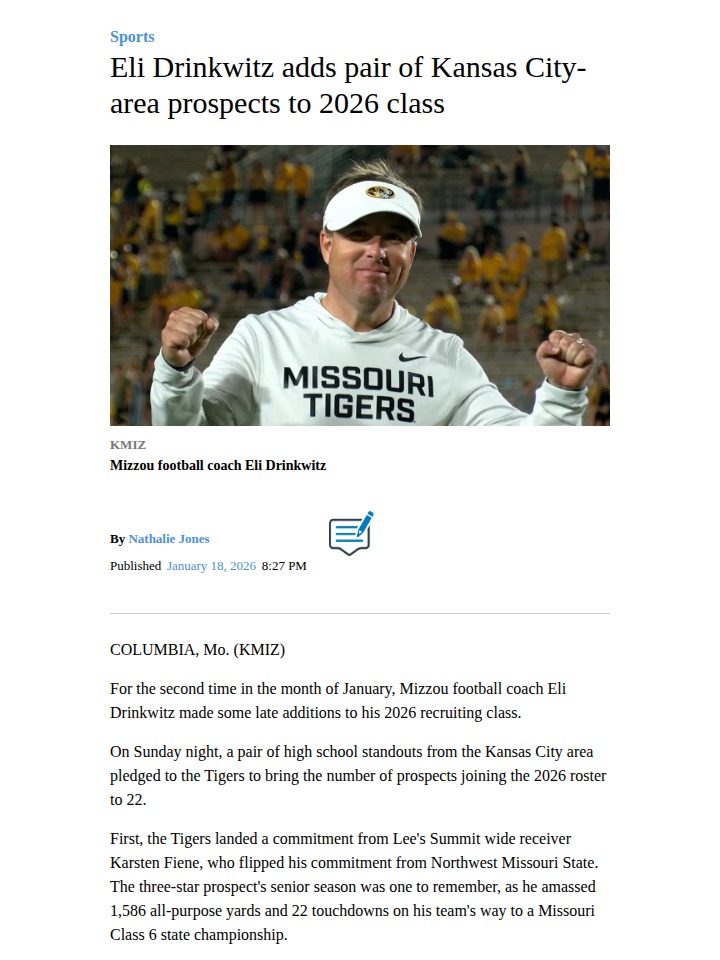Viewport: 720px width, 960px height.
Task: Click the Missouri Tigers text on the hoodie
Action: pos(358,394)
